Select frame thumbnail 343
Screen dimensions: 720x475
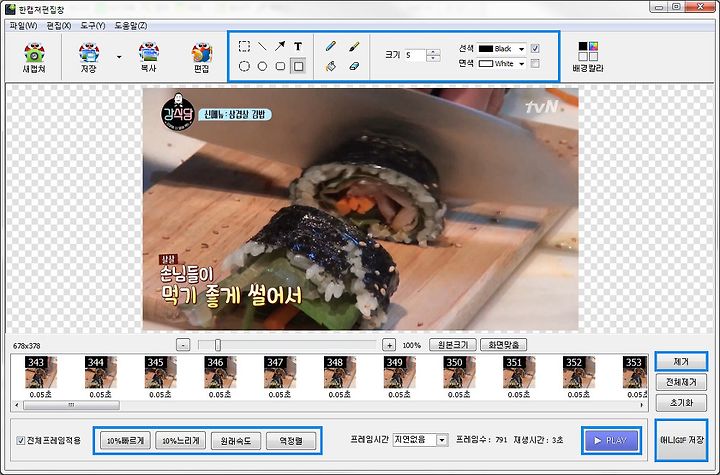pos(40,372)
